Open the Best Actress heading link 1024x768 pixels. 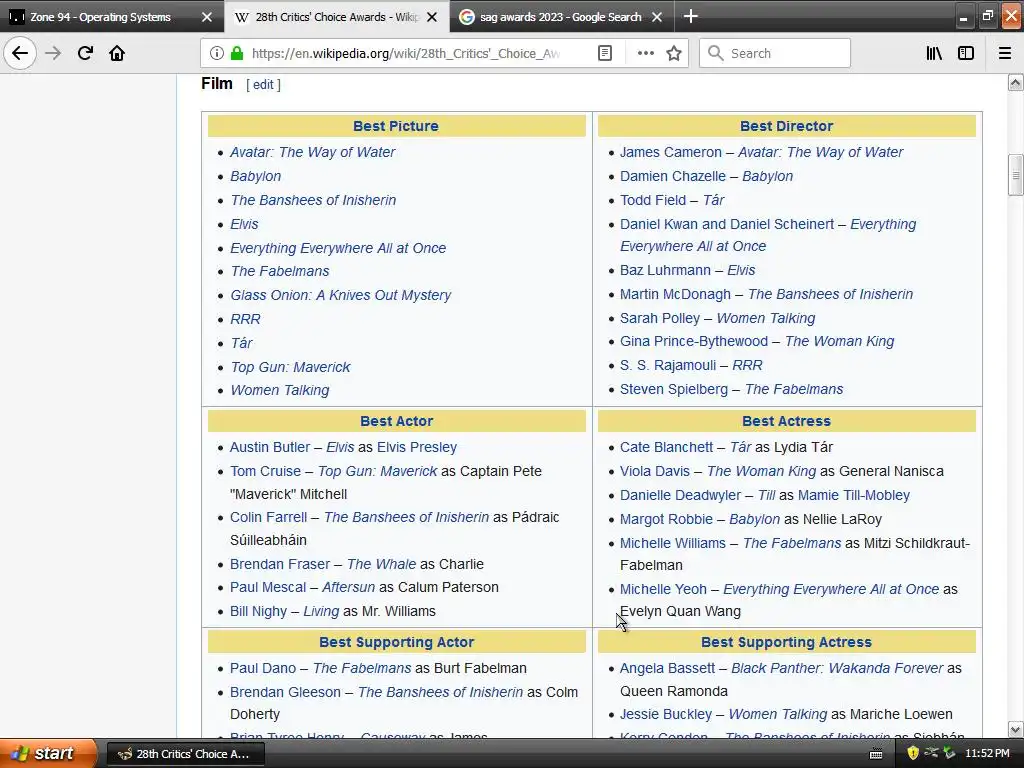[x=786, y=421]
